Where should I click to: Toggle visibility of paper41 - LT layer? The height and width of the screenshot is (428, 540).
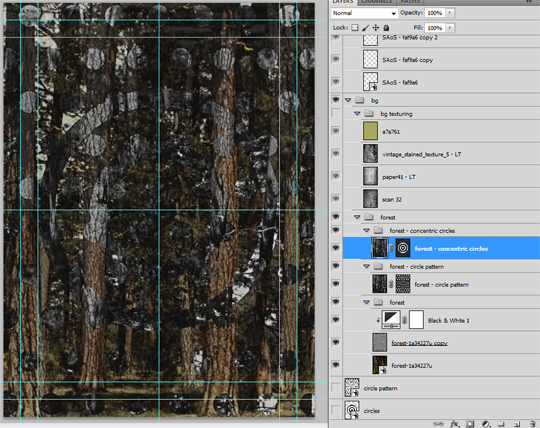point(336,176)
